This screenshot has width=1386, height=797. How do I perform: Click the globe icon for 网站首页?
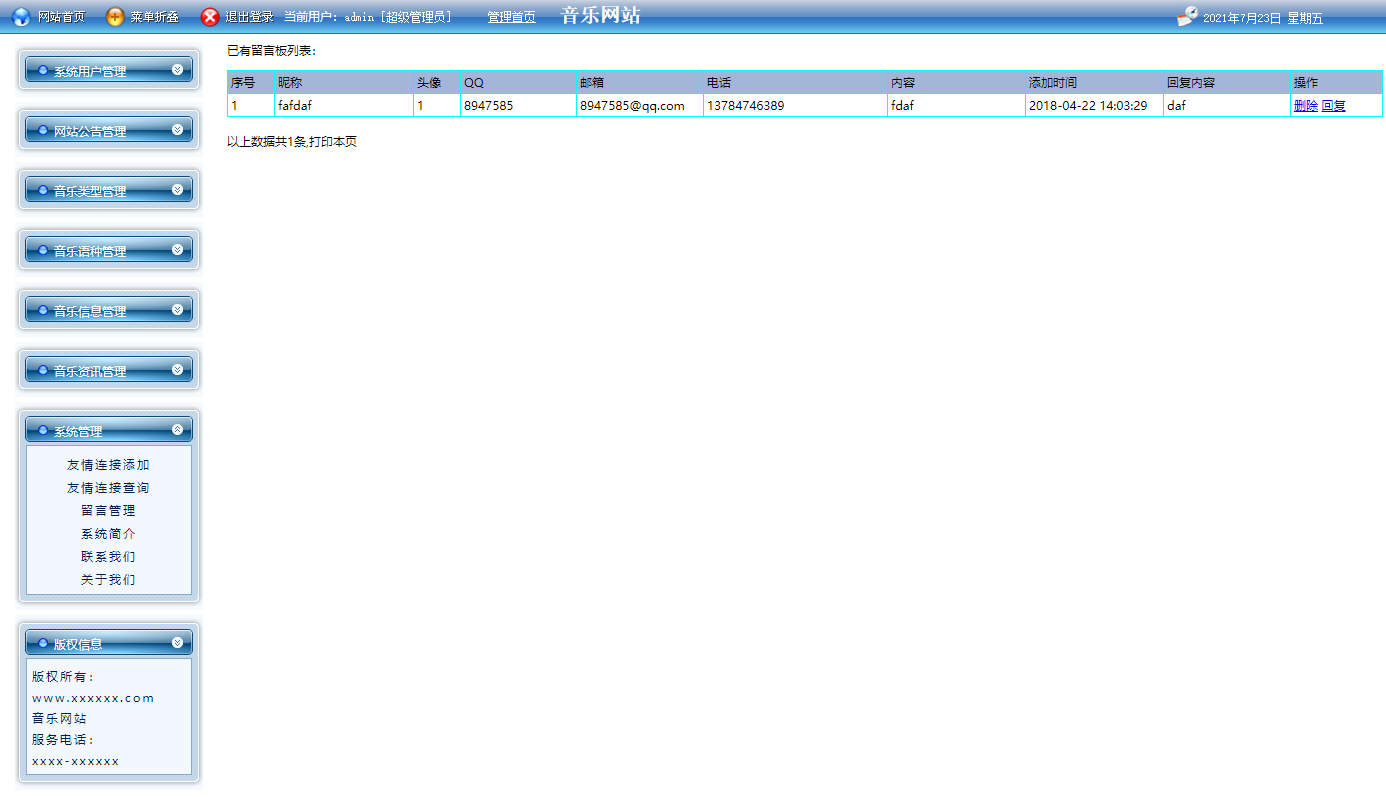click(x=21, y=17)
